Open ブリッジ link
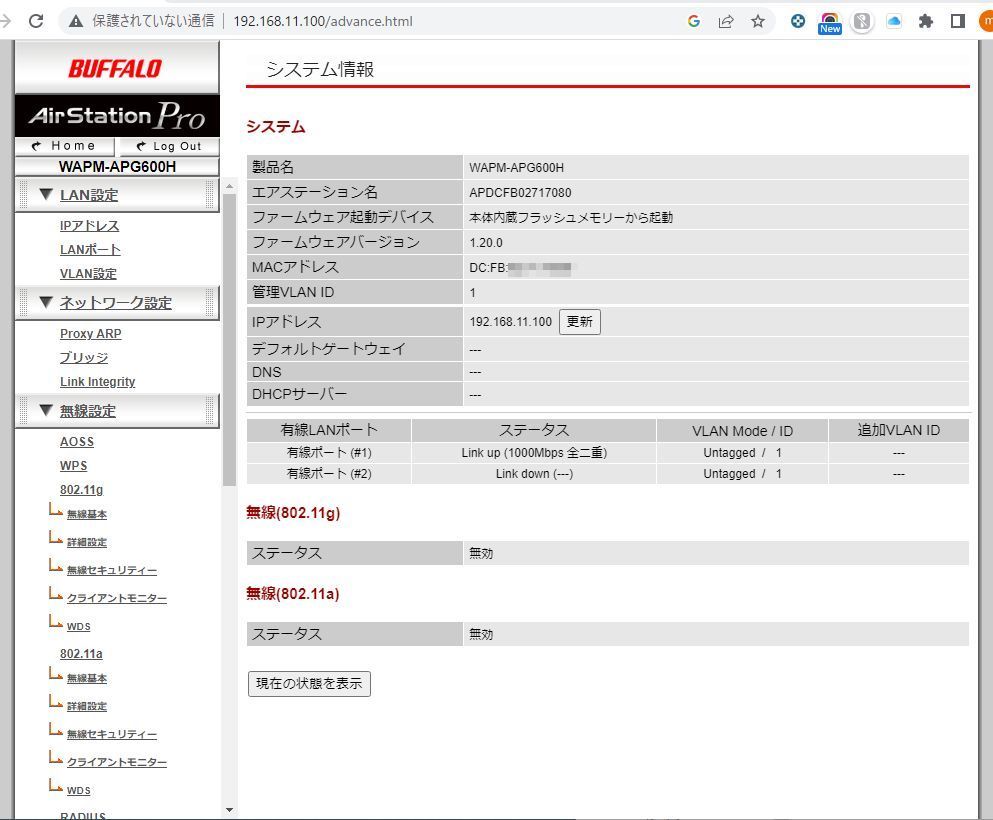 coord(84,357)
